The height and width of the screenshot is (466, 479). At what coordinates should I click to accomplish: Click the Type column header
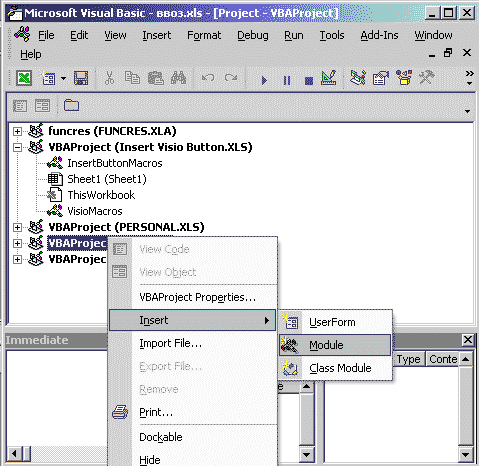(x=408, y=359)
